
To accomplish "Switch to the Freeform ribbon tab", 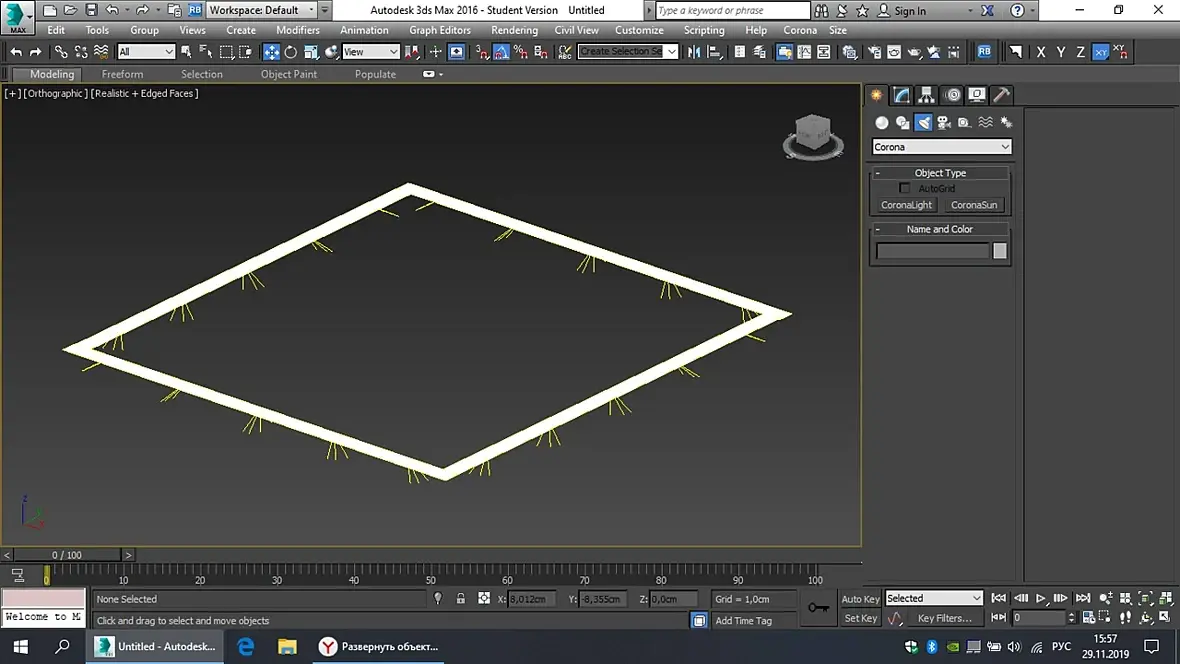I will coord(122,74).
